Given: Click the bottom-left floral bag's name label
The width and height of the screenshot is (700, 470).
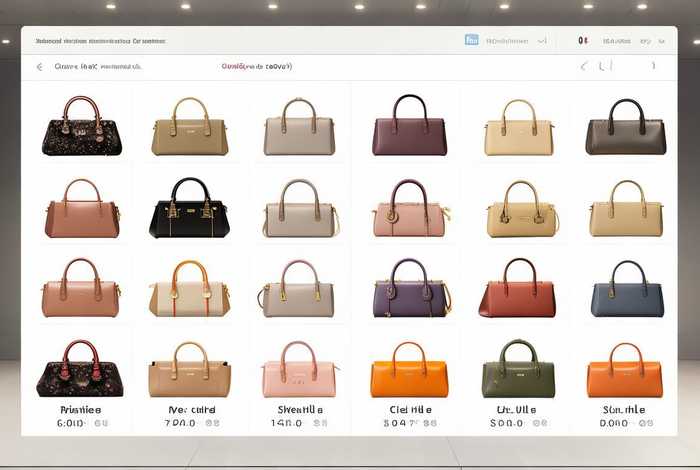Looking at the screenshot, I should coord(80,410).
